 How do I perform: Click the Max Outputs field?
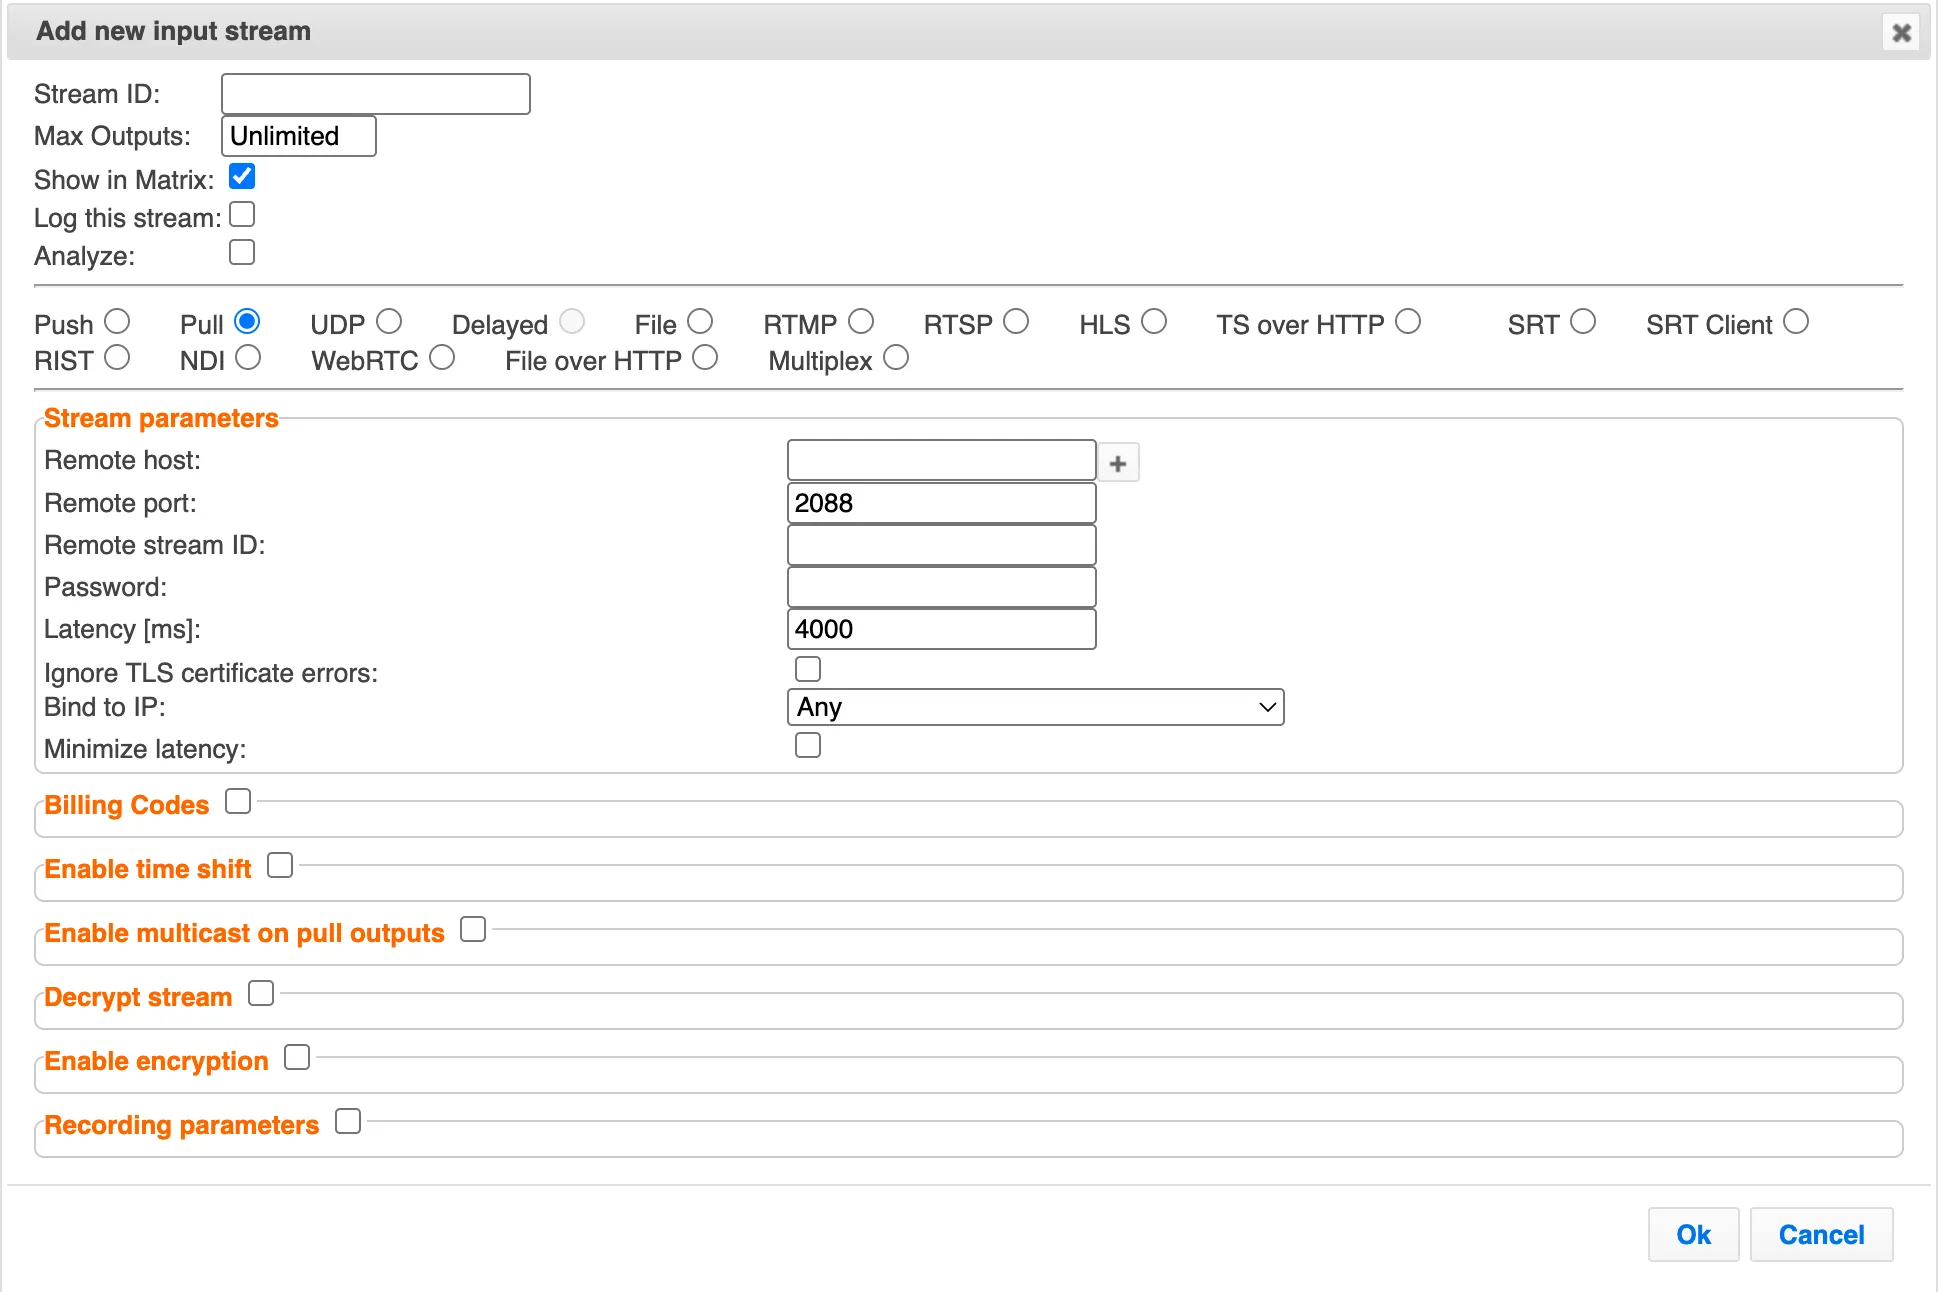[299, 136]
